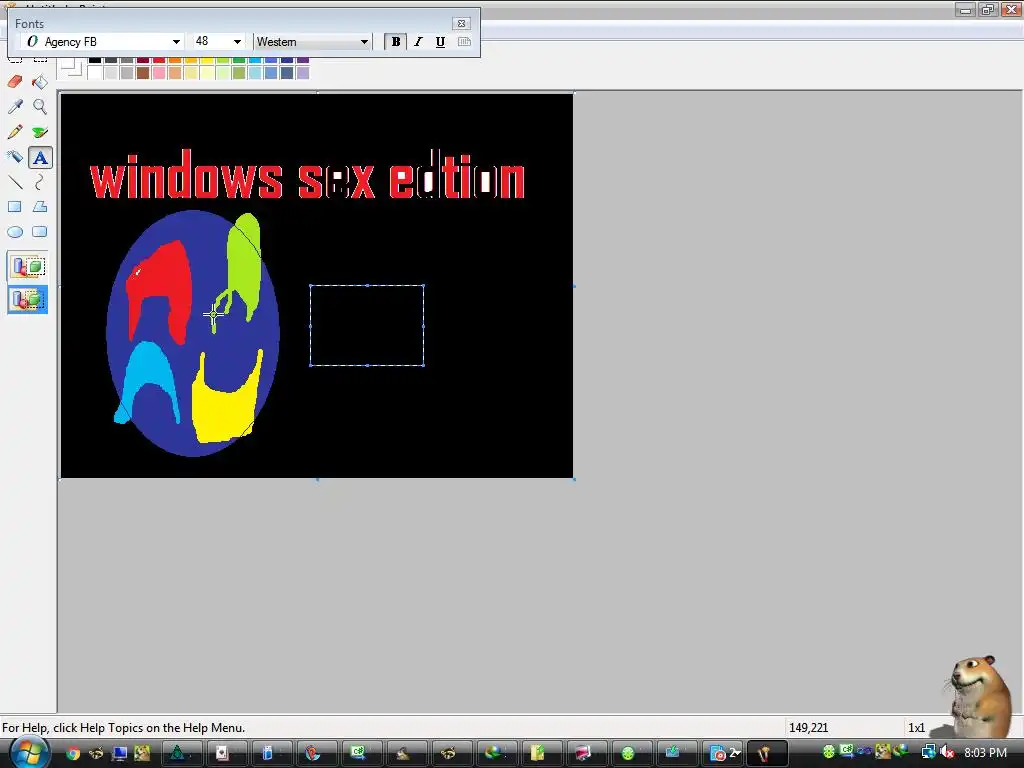Open the font size 48 dropdown
Image resolution: width=1024 pixels, height=768 pixels.
[x=237, y=42]
